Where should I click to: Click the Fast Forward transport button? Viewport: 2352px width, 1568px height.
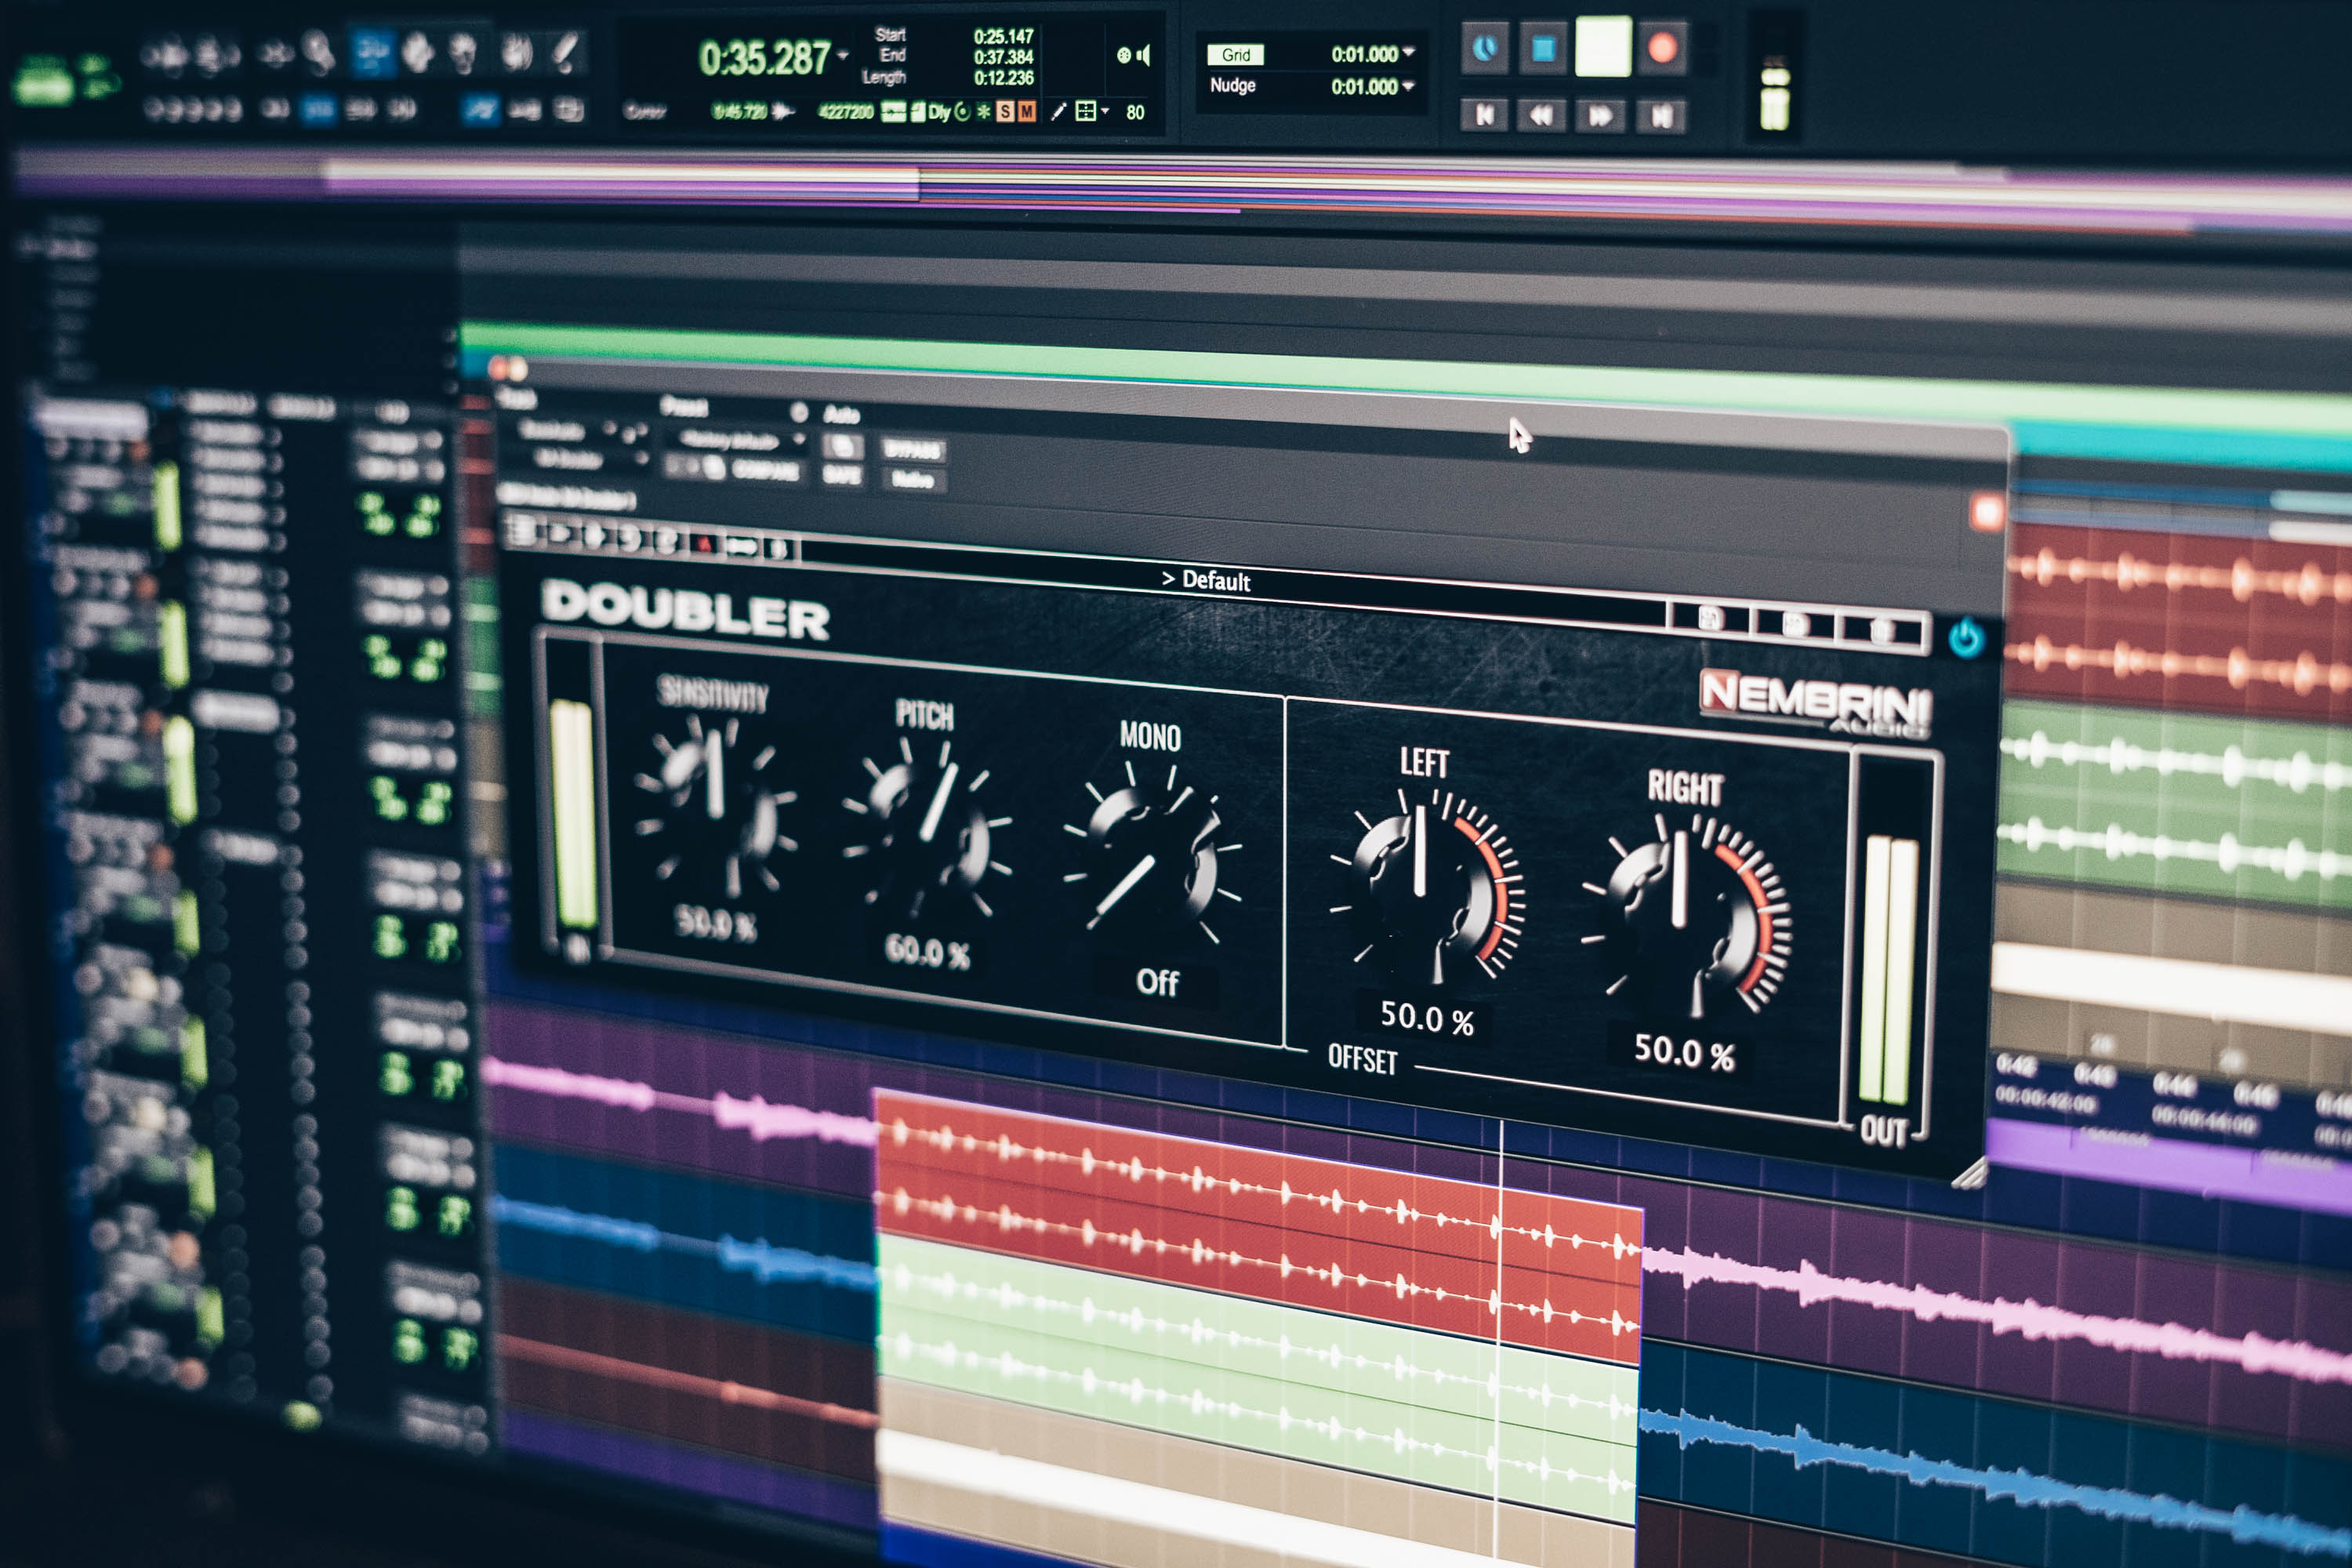[1601, 116]
